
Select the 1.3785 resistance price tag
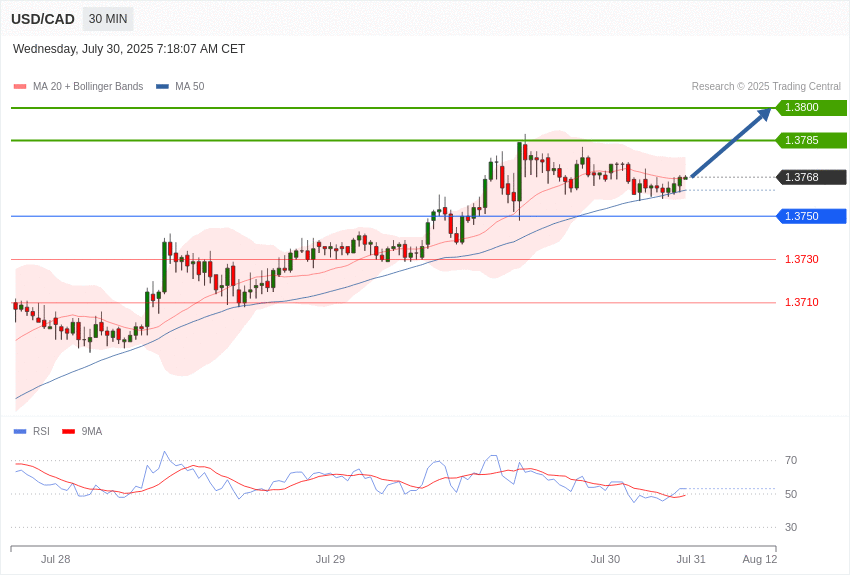click(x=811, y=140)
